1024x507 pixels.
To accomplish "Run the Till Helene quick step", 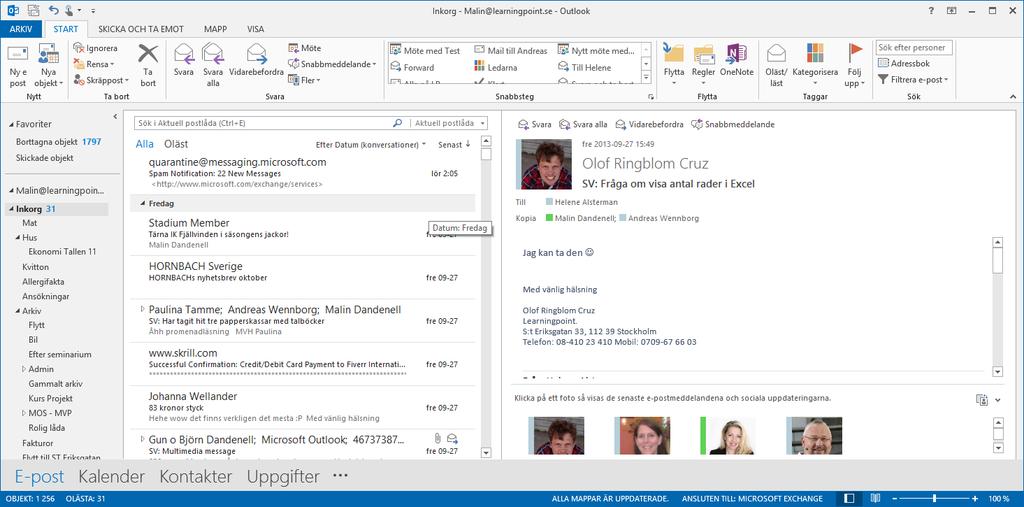I will pos(585,67).
